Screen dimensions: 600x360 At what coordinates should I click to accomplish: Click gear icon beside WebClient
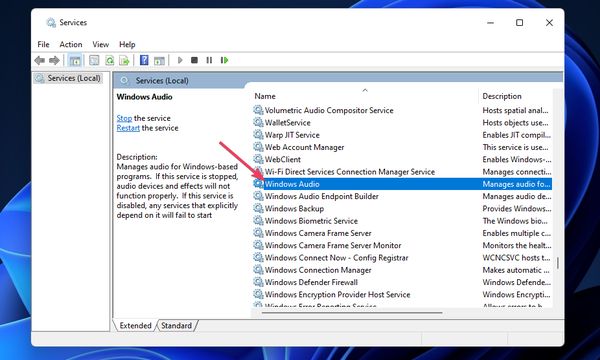258,159
